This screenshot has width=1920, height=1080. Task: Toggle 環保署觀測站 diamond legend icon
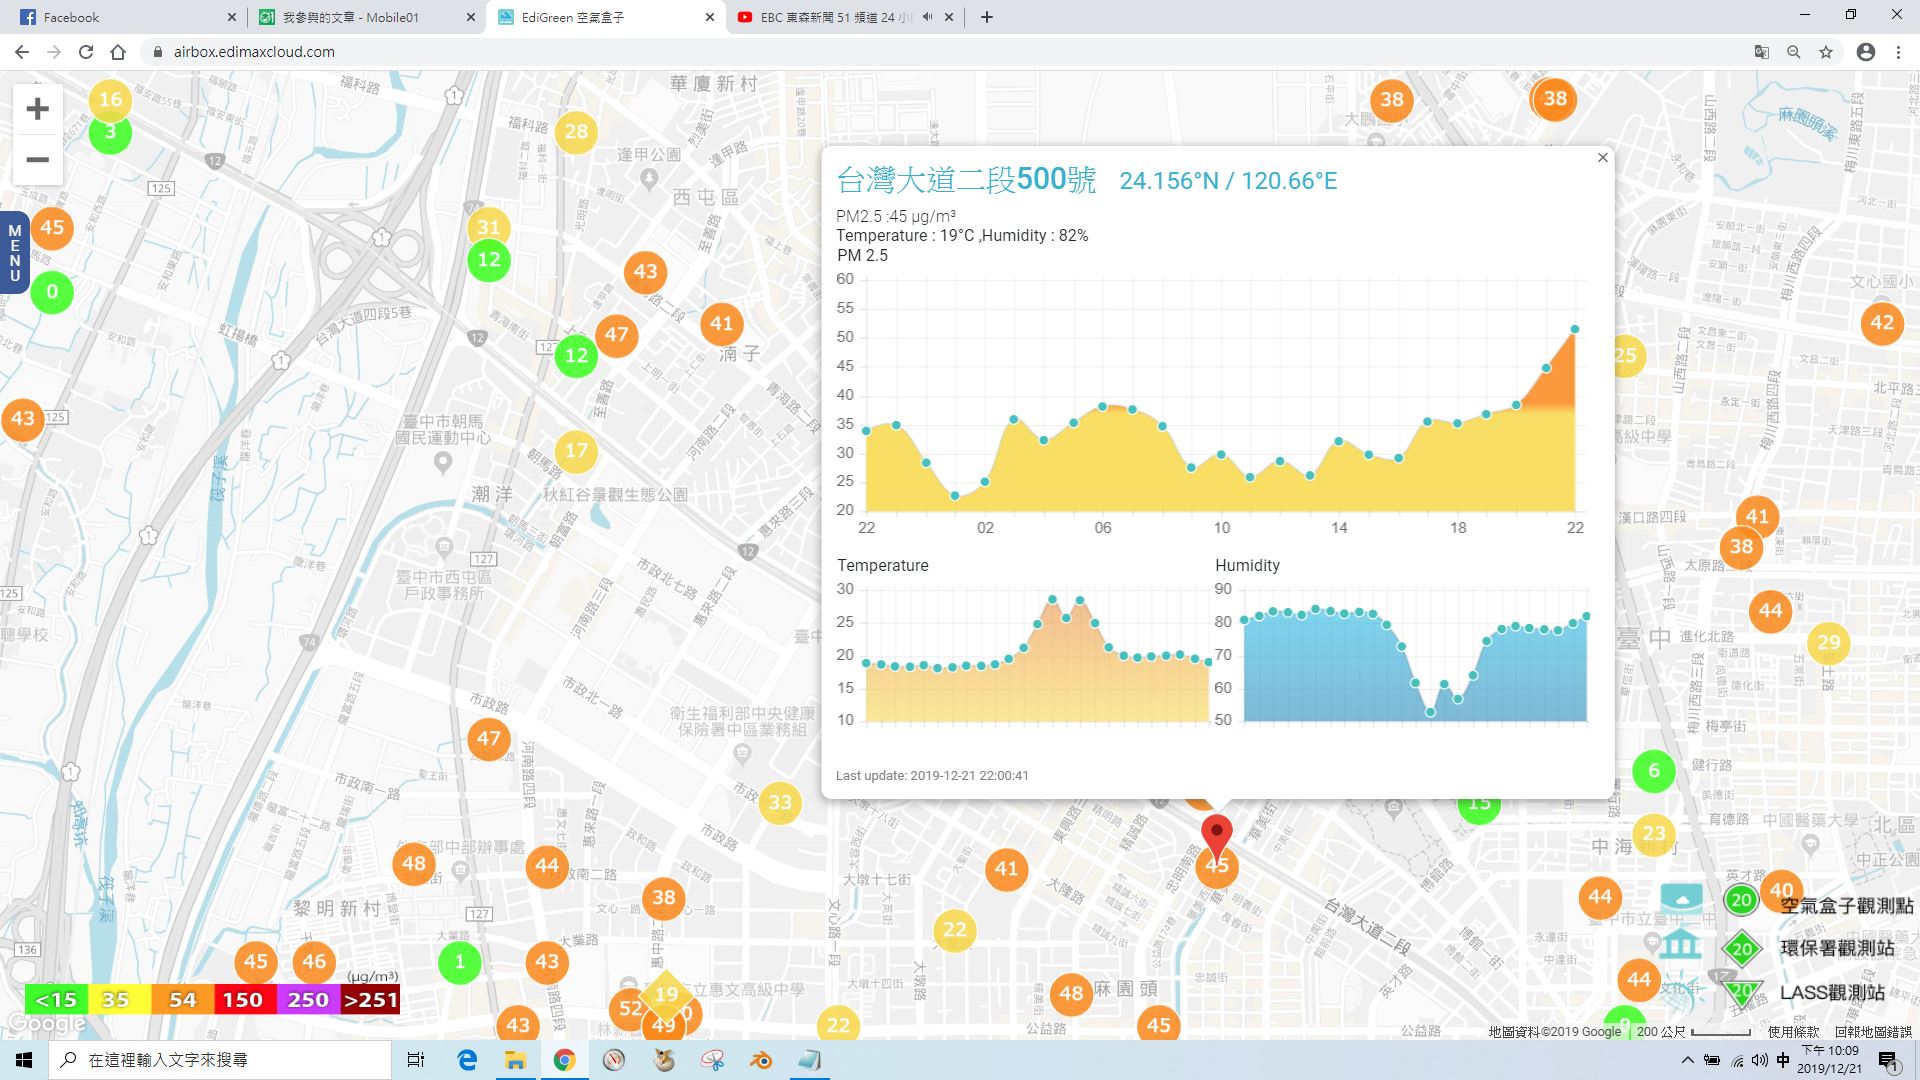coord(1741,949)
